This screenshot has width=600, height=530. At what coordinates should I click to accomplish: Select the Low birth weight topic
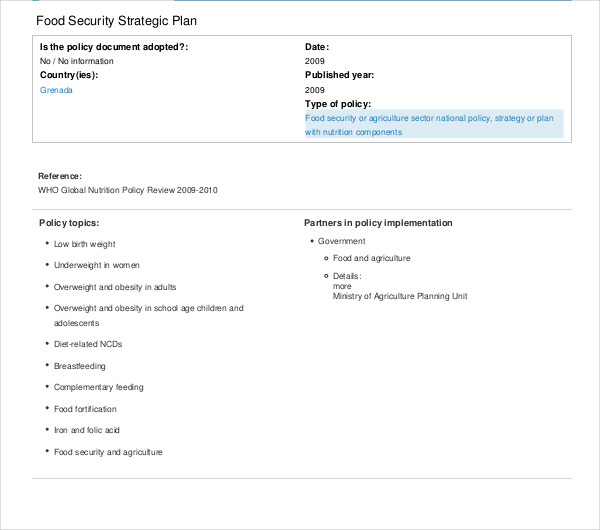tap(85, 244)
